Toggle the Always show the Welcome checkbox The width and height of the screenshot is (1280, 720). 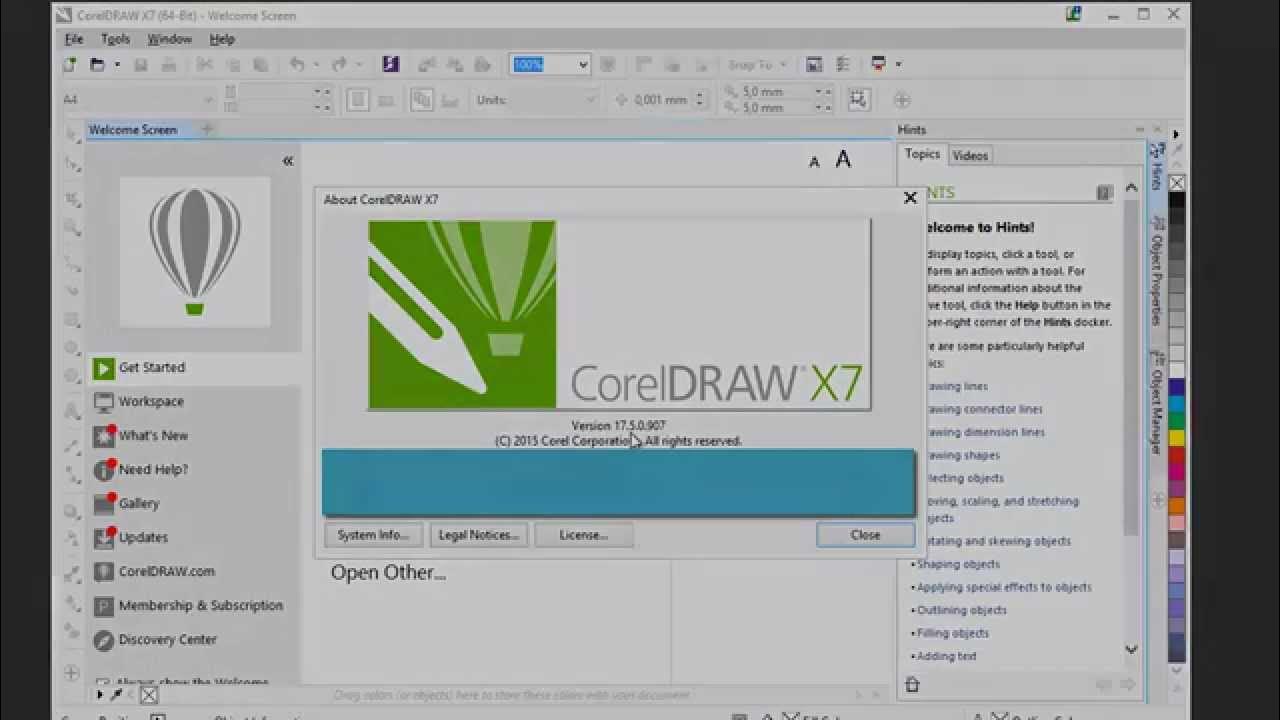pos(103,684)
